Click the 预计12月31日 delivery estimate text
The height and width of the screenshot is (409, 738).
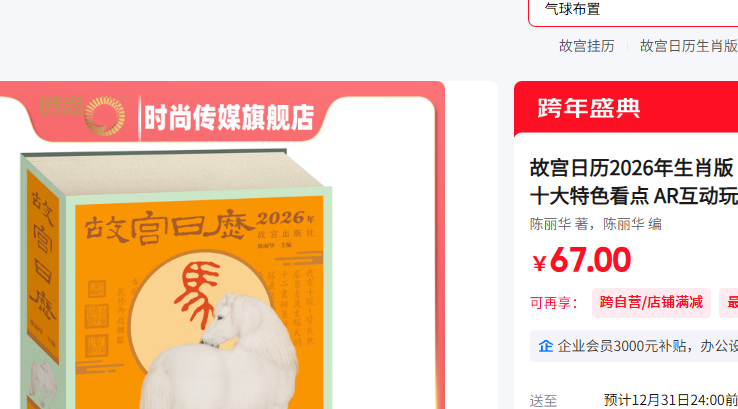tap(671, 401)
